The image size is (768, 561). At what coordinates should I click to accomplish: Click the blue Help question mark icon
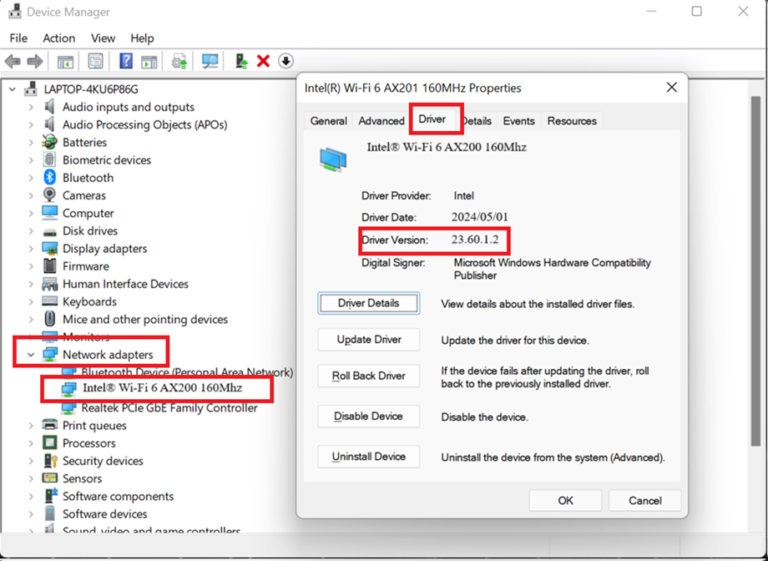[x=126, y=61]
